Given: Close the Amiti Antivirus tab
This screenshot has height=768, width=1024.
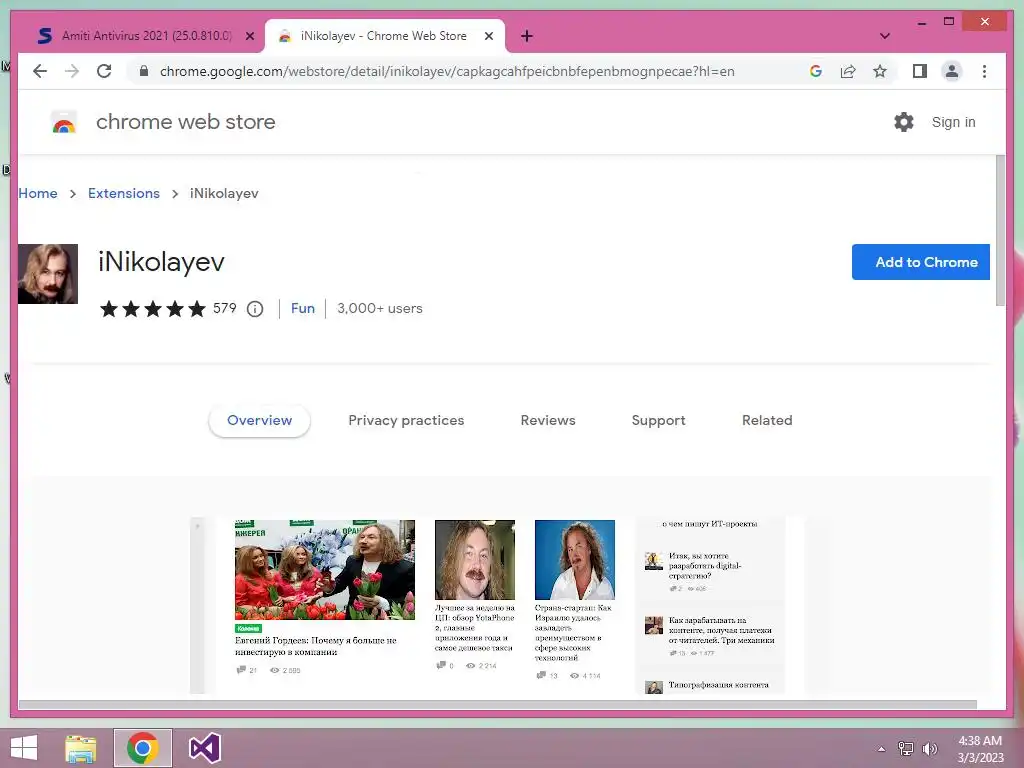Looking at the screenshot, I should tap(249, 36).
